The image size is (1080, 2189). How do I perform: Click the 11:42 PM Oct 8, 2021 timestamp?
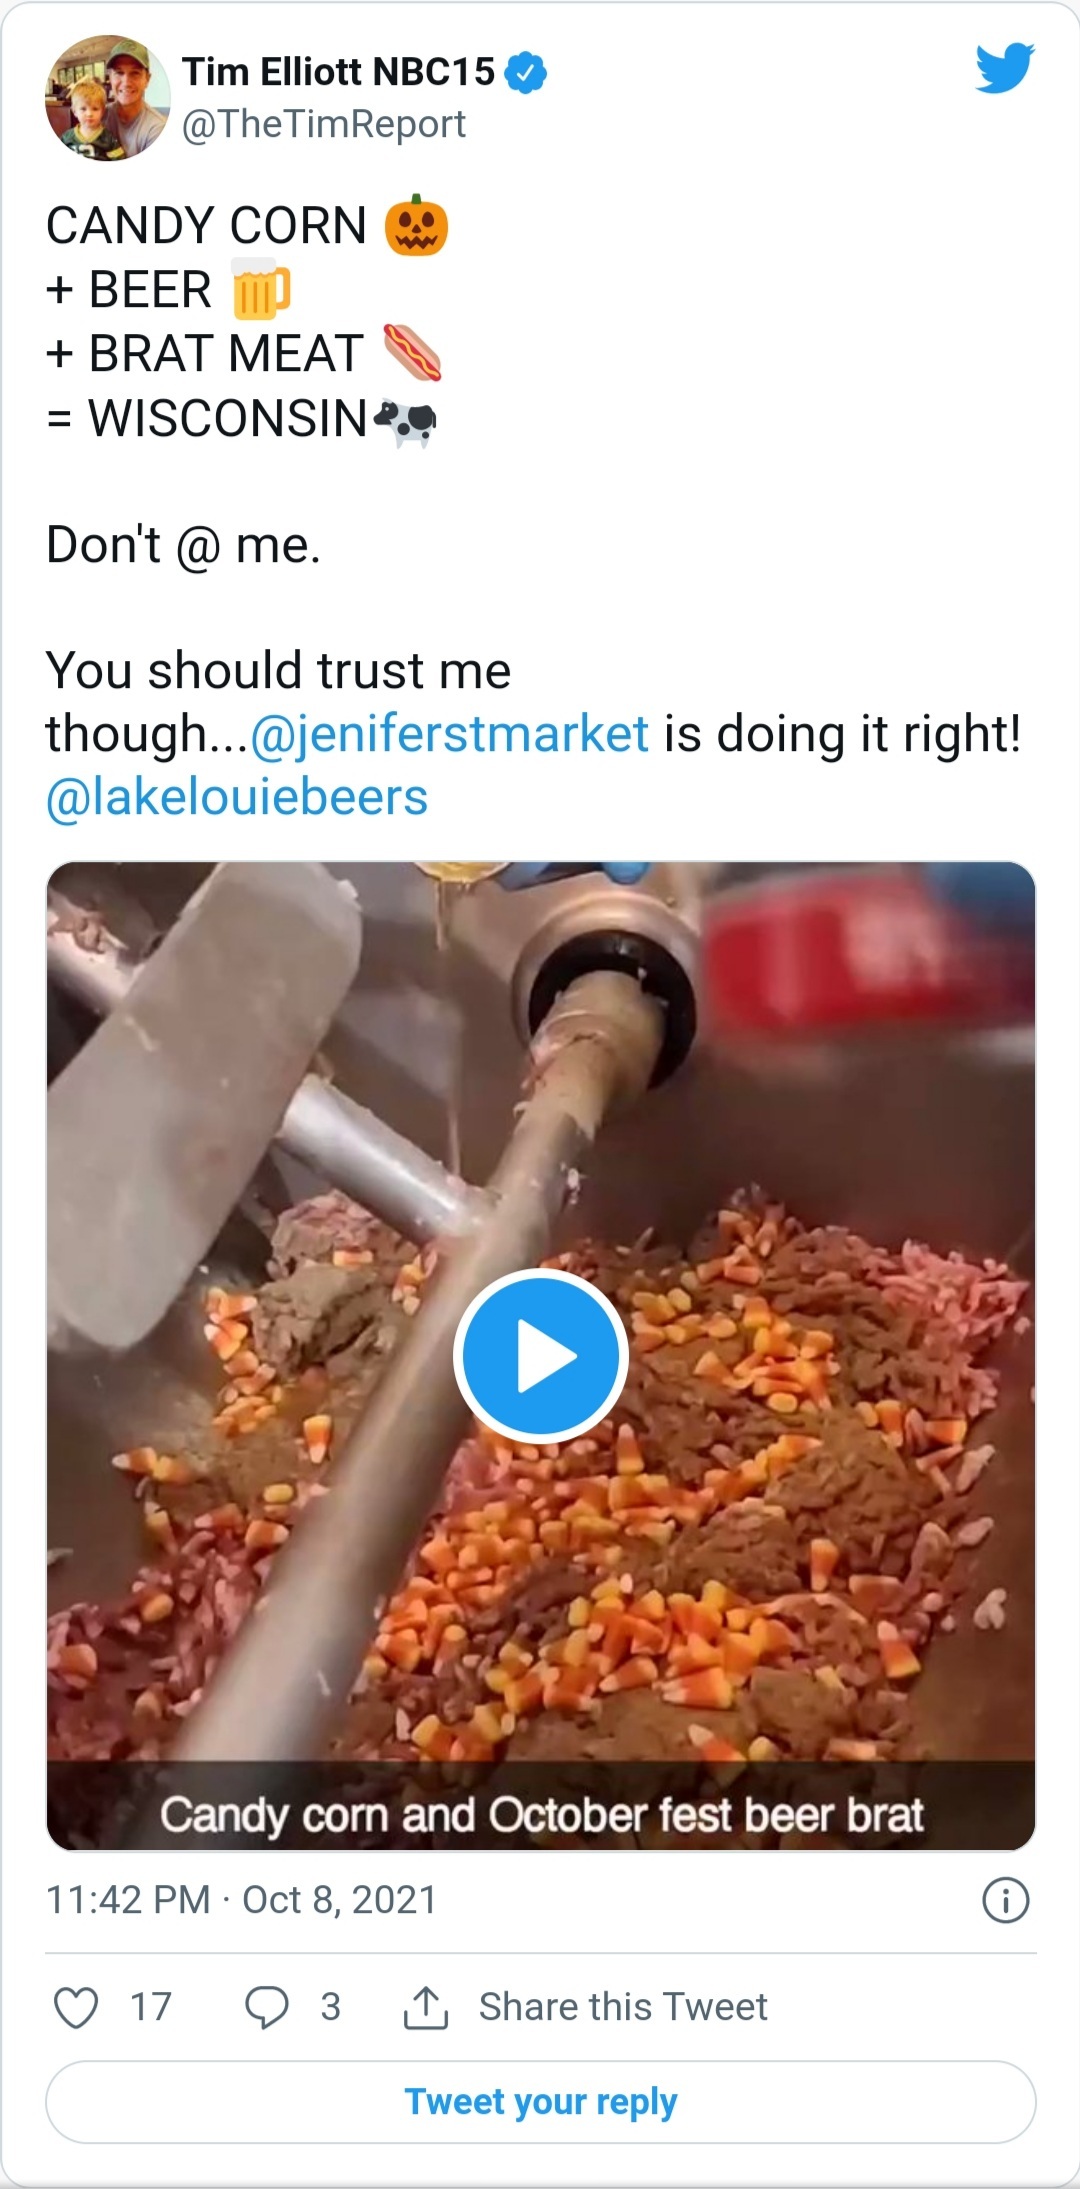(x=241, y=1900)
